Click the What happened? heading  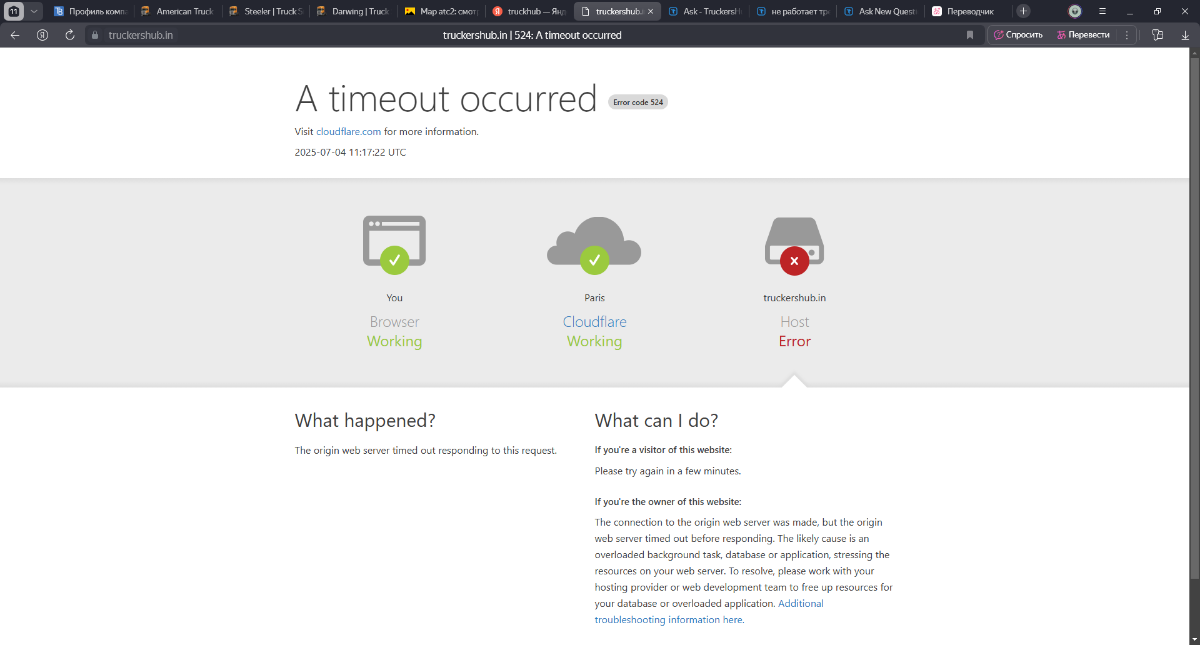point(365,421)
